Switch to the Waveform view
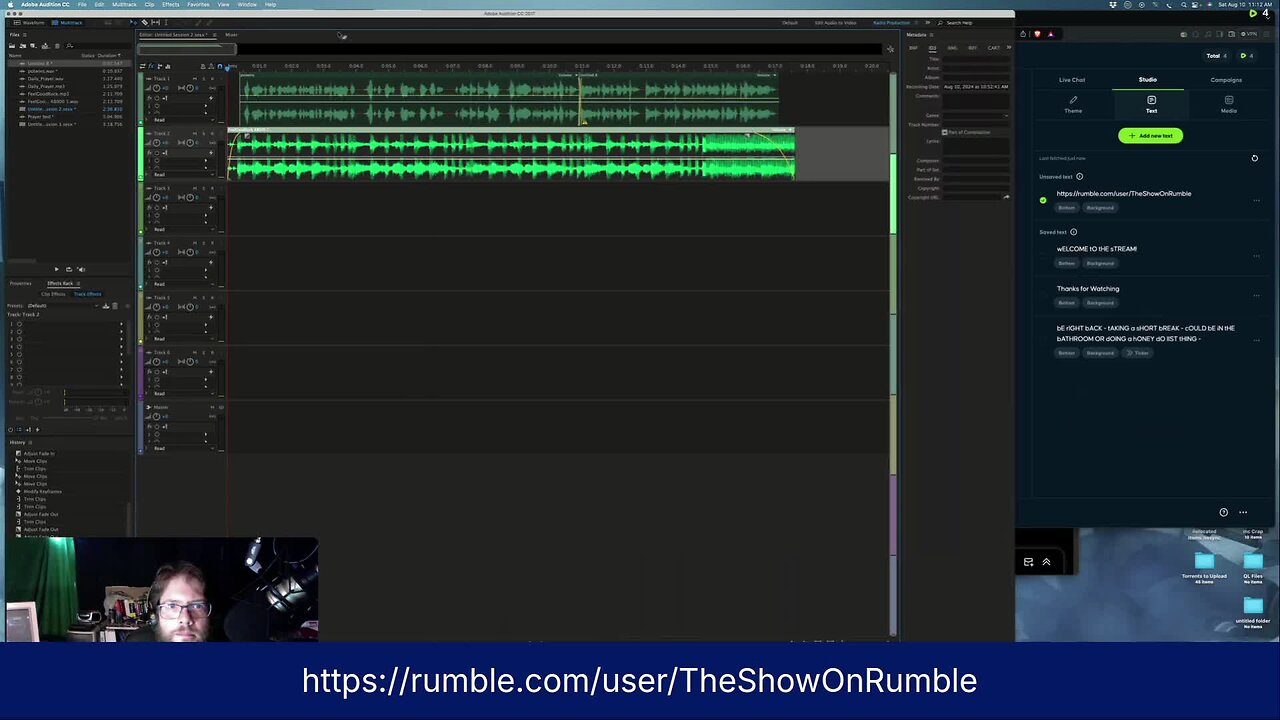 click(x=28, y=22)
